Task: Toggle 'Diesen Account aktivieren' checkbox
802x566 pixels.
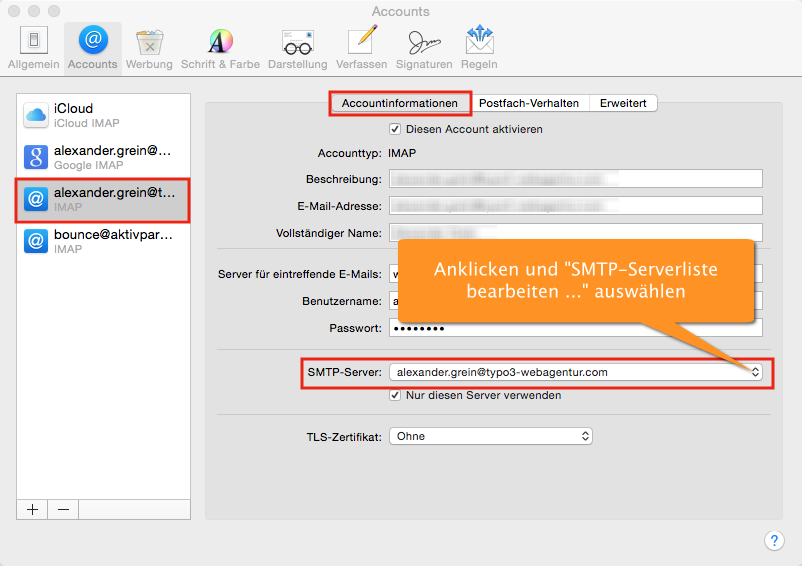Action: [x=395, y=129]
